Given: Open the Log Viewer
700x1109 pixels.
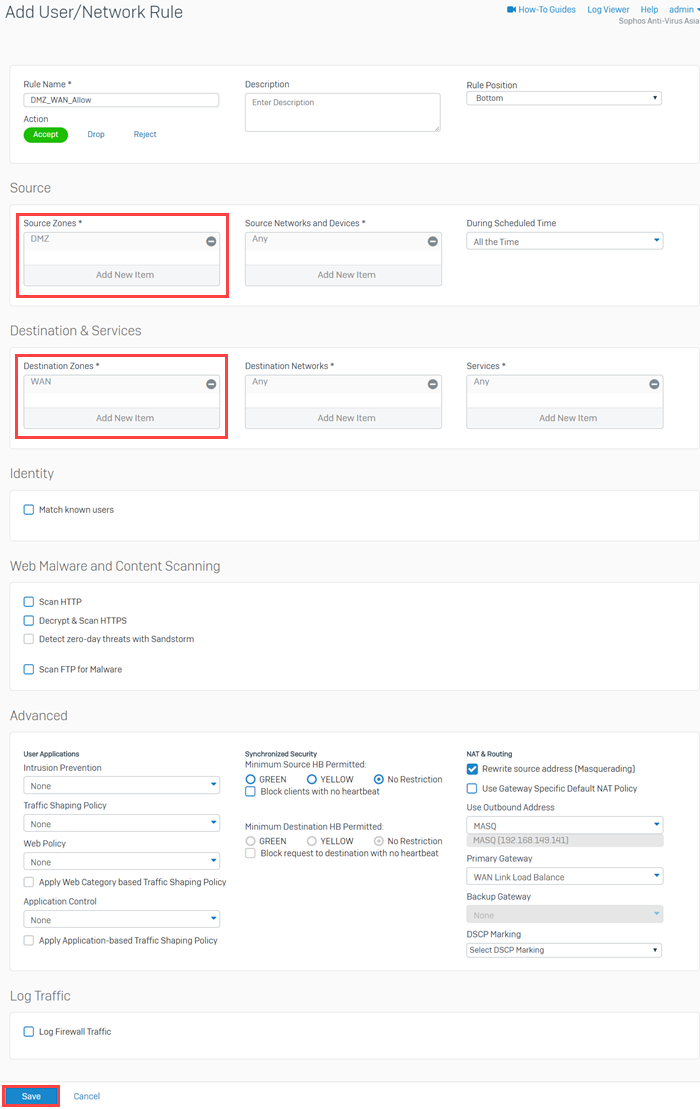Looking at the screenshot, I should tap(610, 9).
